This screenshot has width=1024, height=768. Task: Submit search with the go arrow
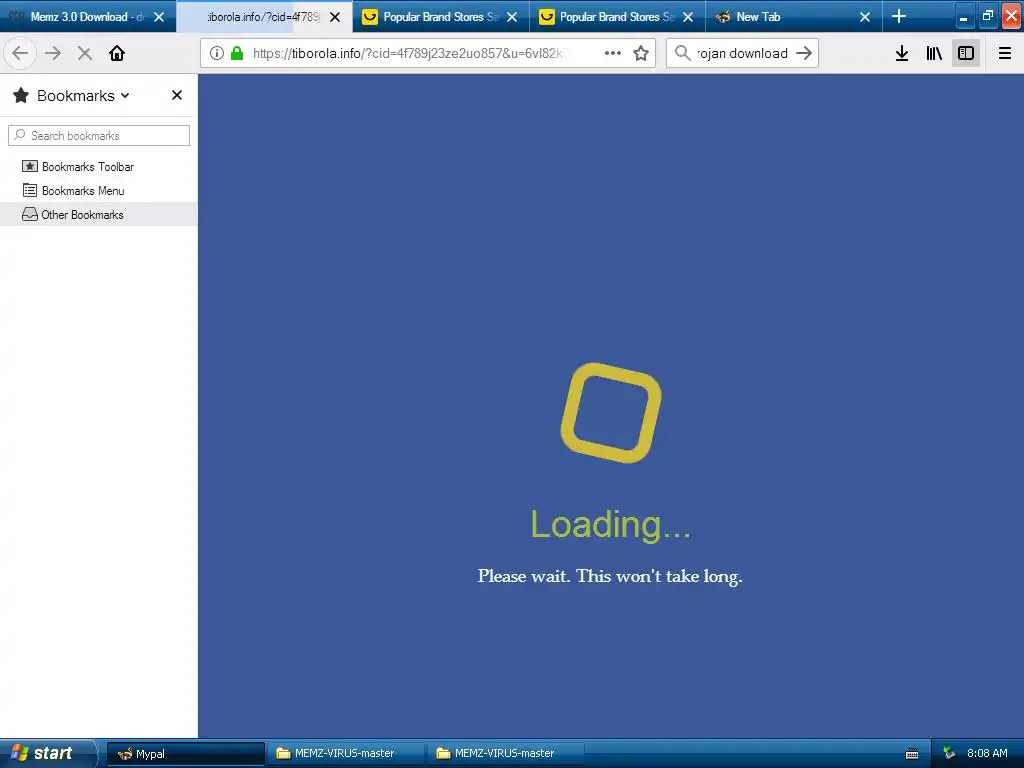804,53
